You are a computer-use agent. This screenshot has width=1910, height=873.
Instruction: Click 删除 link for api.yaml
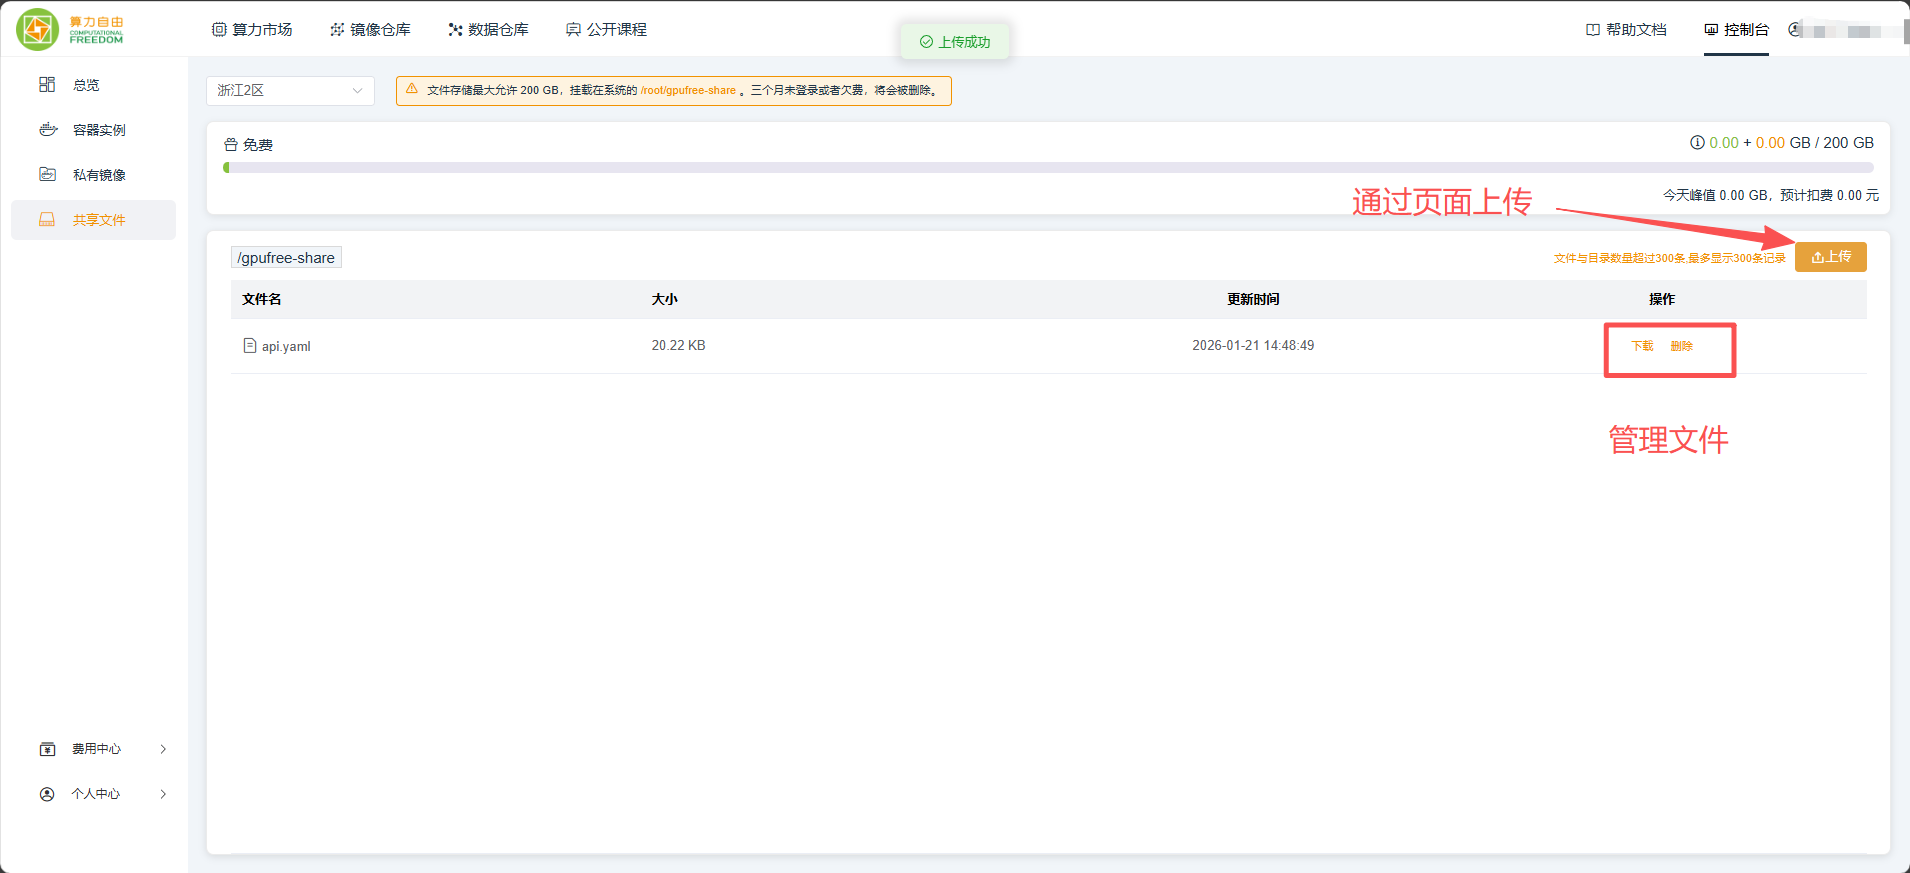tap(1681, 346)
